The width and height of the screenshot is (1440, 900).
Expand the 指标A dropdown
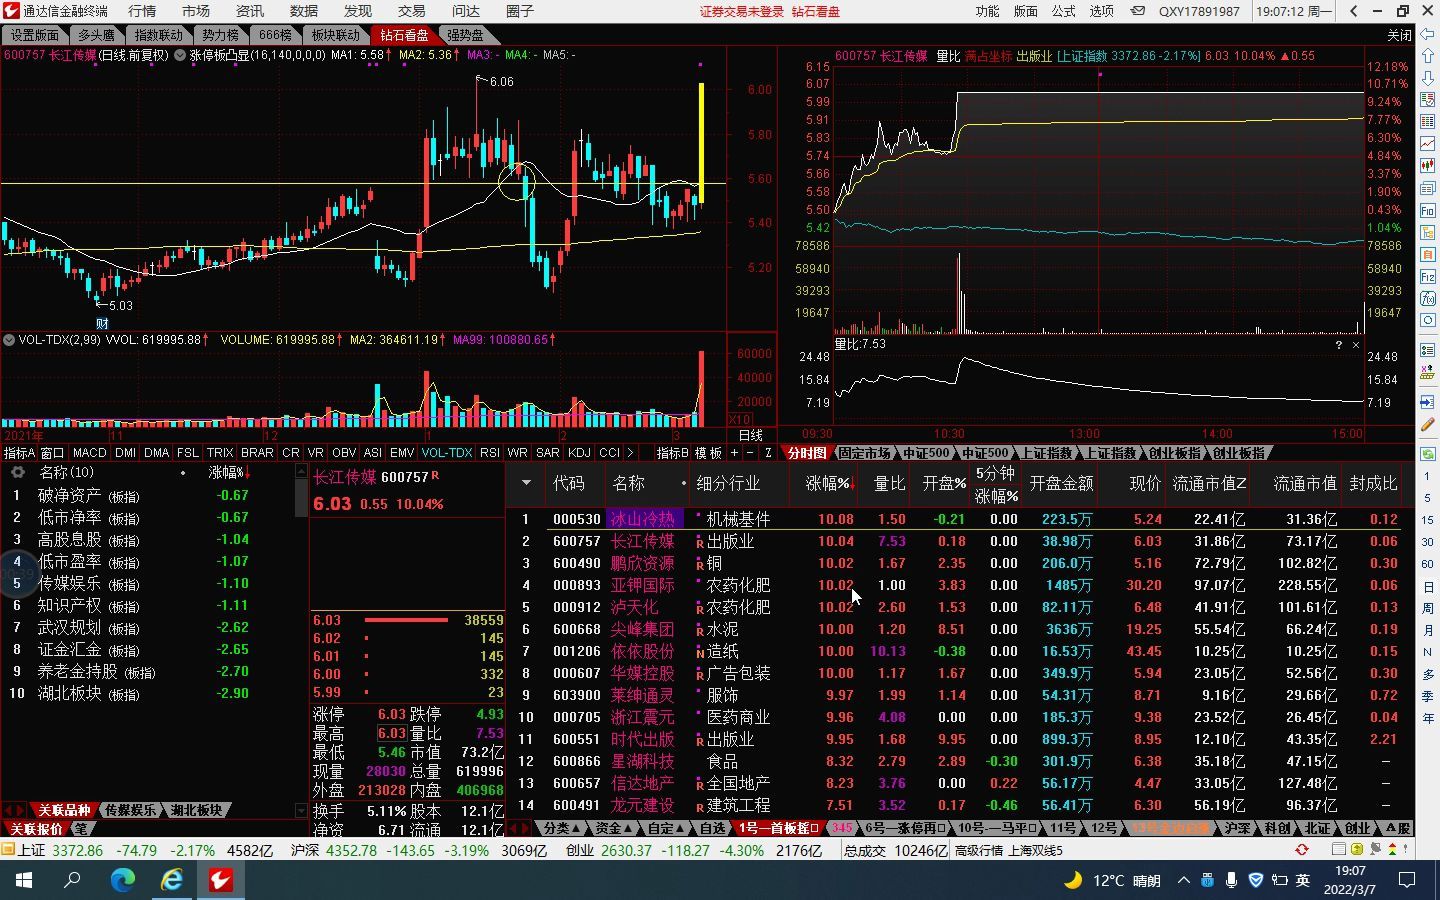tap(19, 452)
